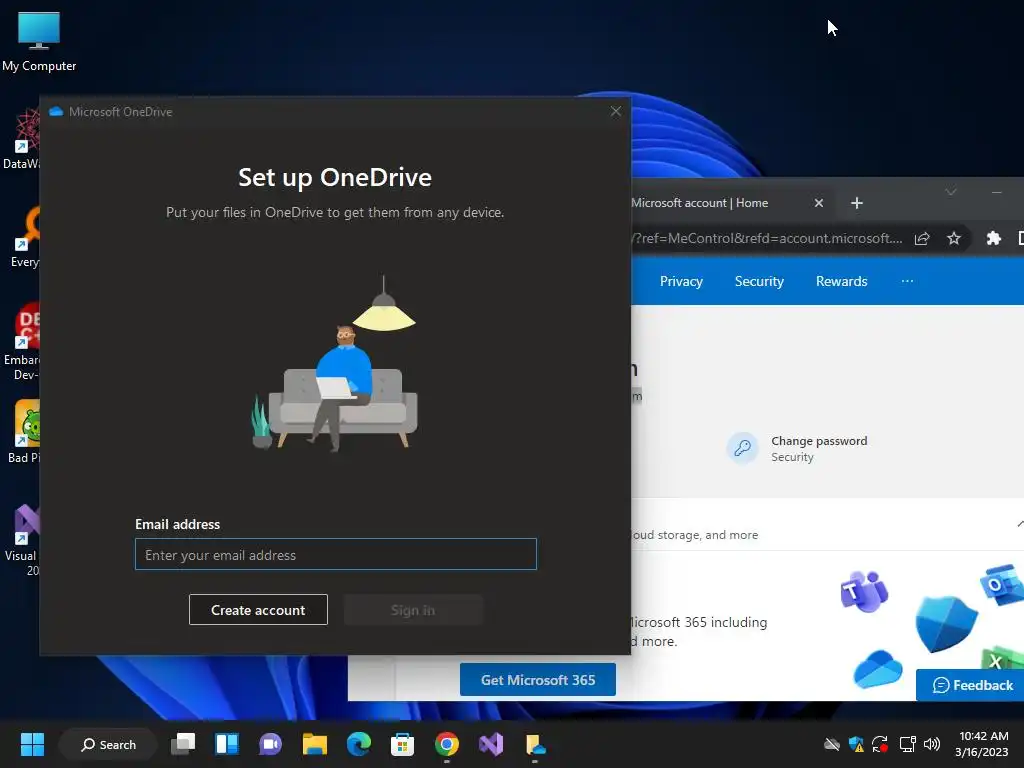Click the taskbar Search box
The width and height of the screenshot is (1024, 768).
(x=108, y=744)
